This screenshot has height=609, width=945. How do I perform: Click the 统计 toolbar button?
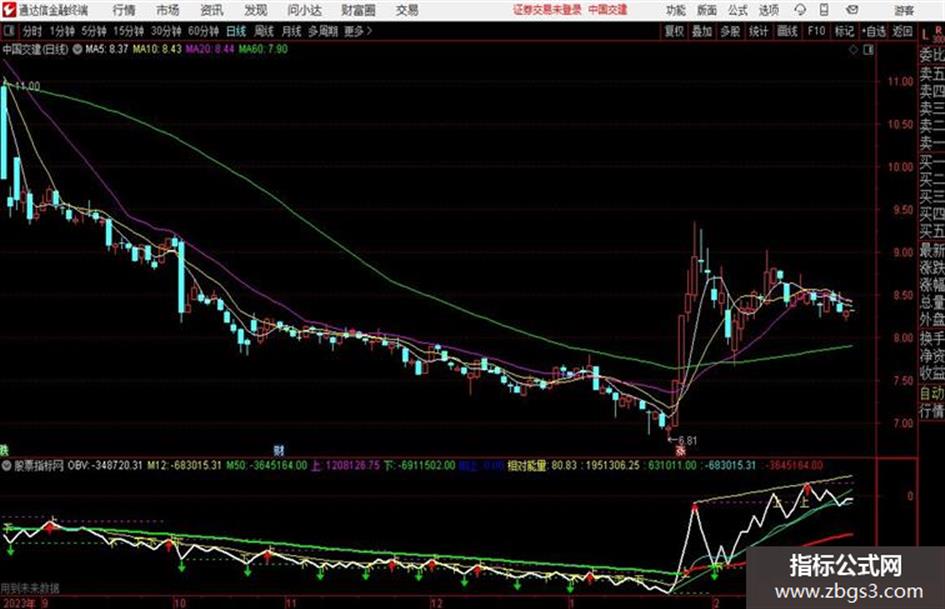click(758, 31)
